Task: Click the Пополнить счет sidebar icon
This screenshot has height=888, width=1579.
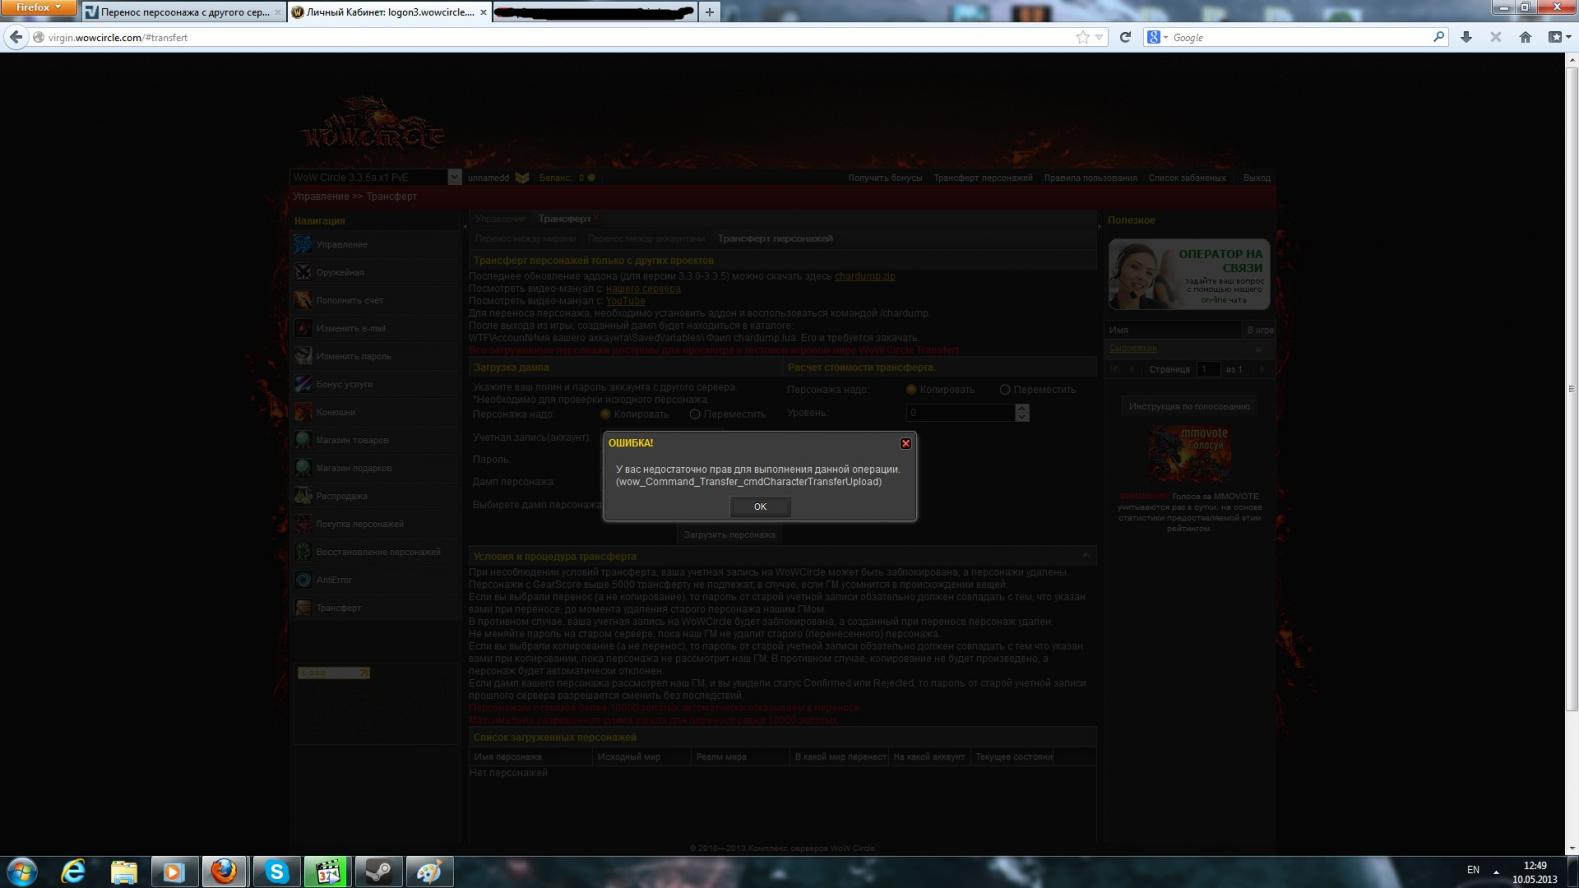Action: [303, 300]
